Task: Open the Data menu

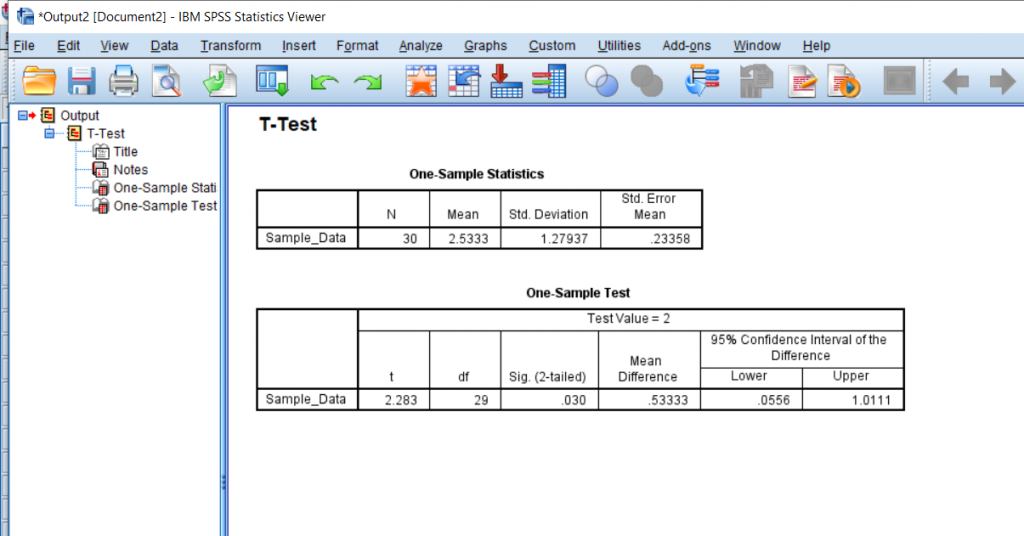Action: click(x=164, y=46)
